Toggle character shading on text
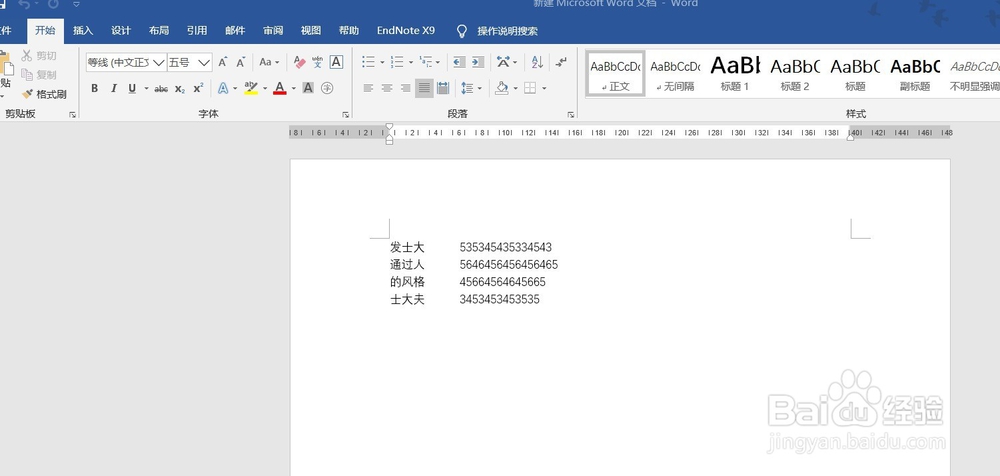This screenshot has height=476, width=1000. click(308, 88)
